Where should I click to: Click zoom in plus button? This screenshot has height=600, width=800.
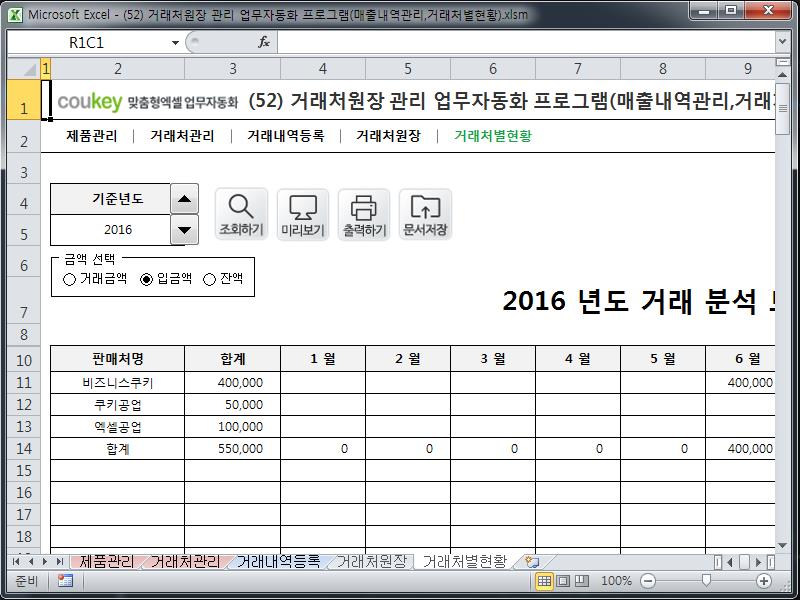coord(764,581)
